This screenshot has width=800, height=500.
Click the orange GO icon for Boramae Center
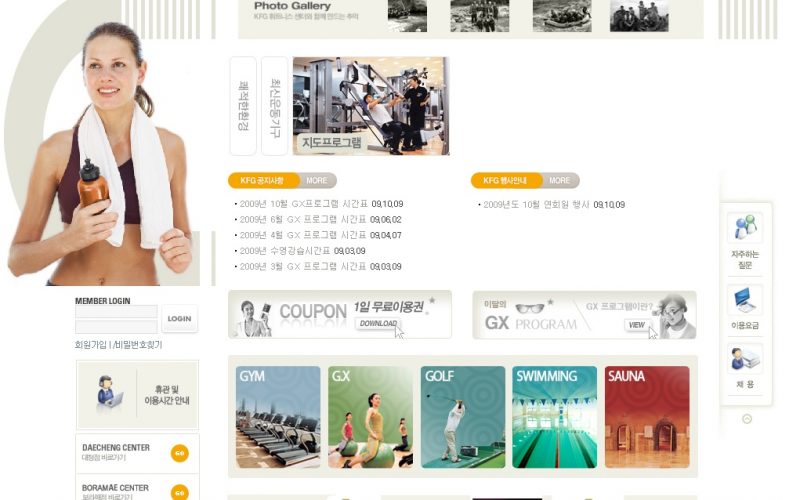click(x=180, y=492)
